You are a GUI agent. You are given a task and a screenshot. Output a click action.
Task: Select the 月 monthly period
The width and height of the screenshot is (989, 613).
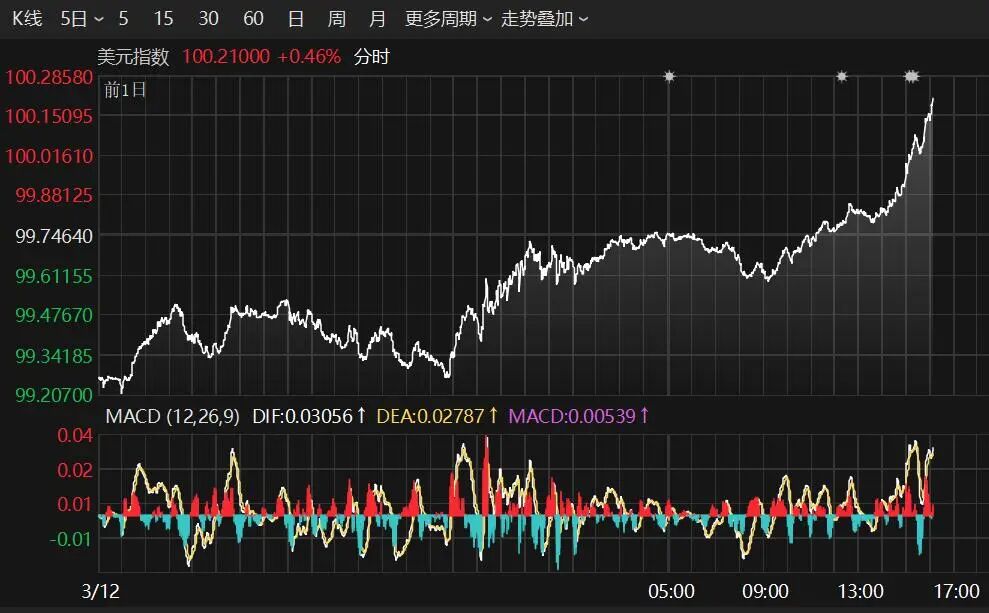point(376,18)
